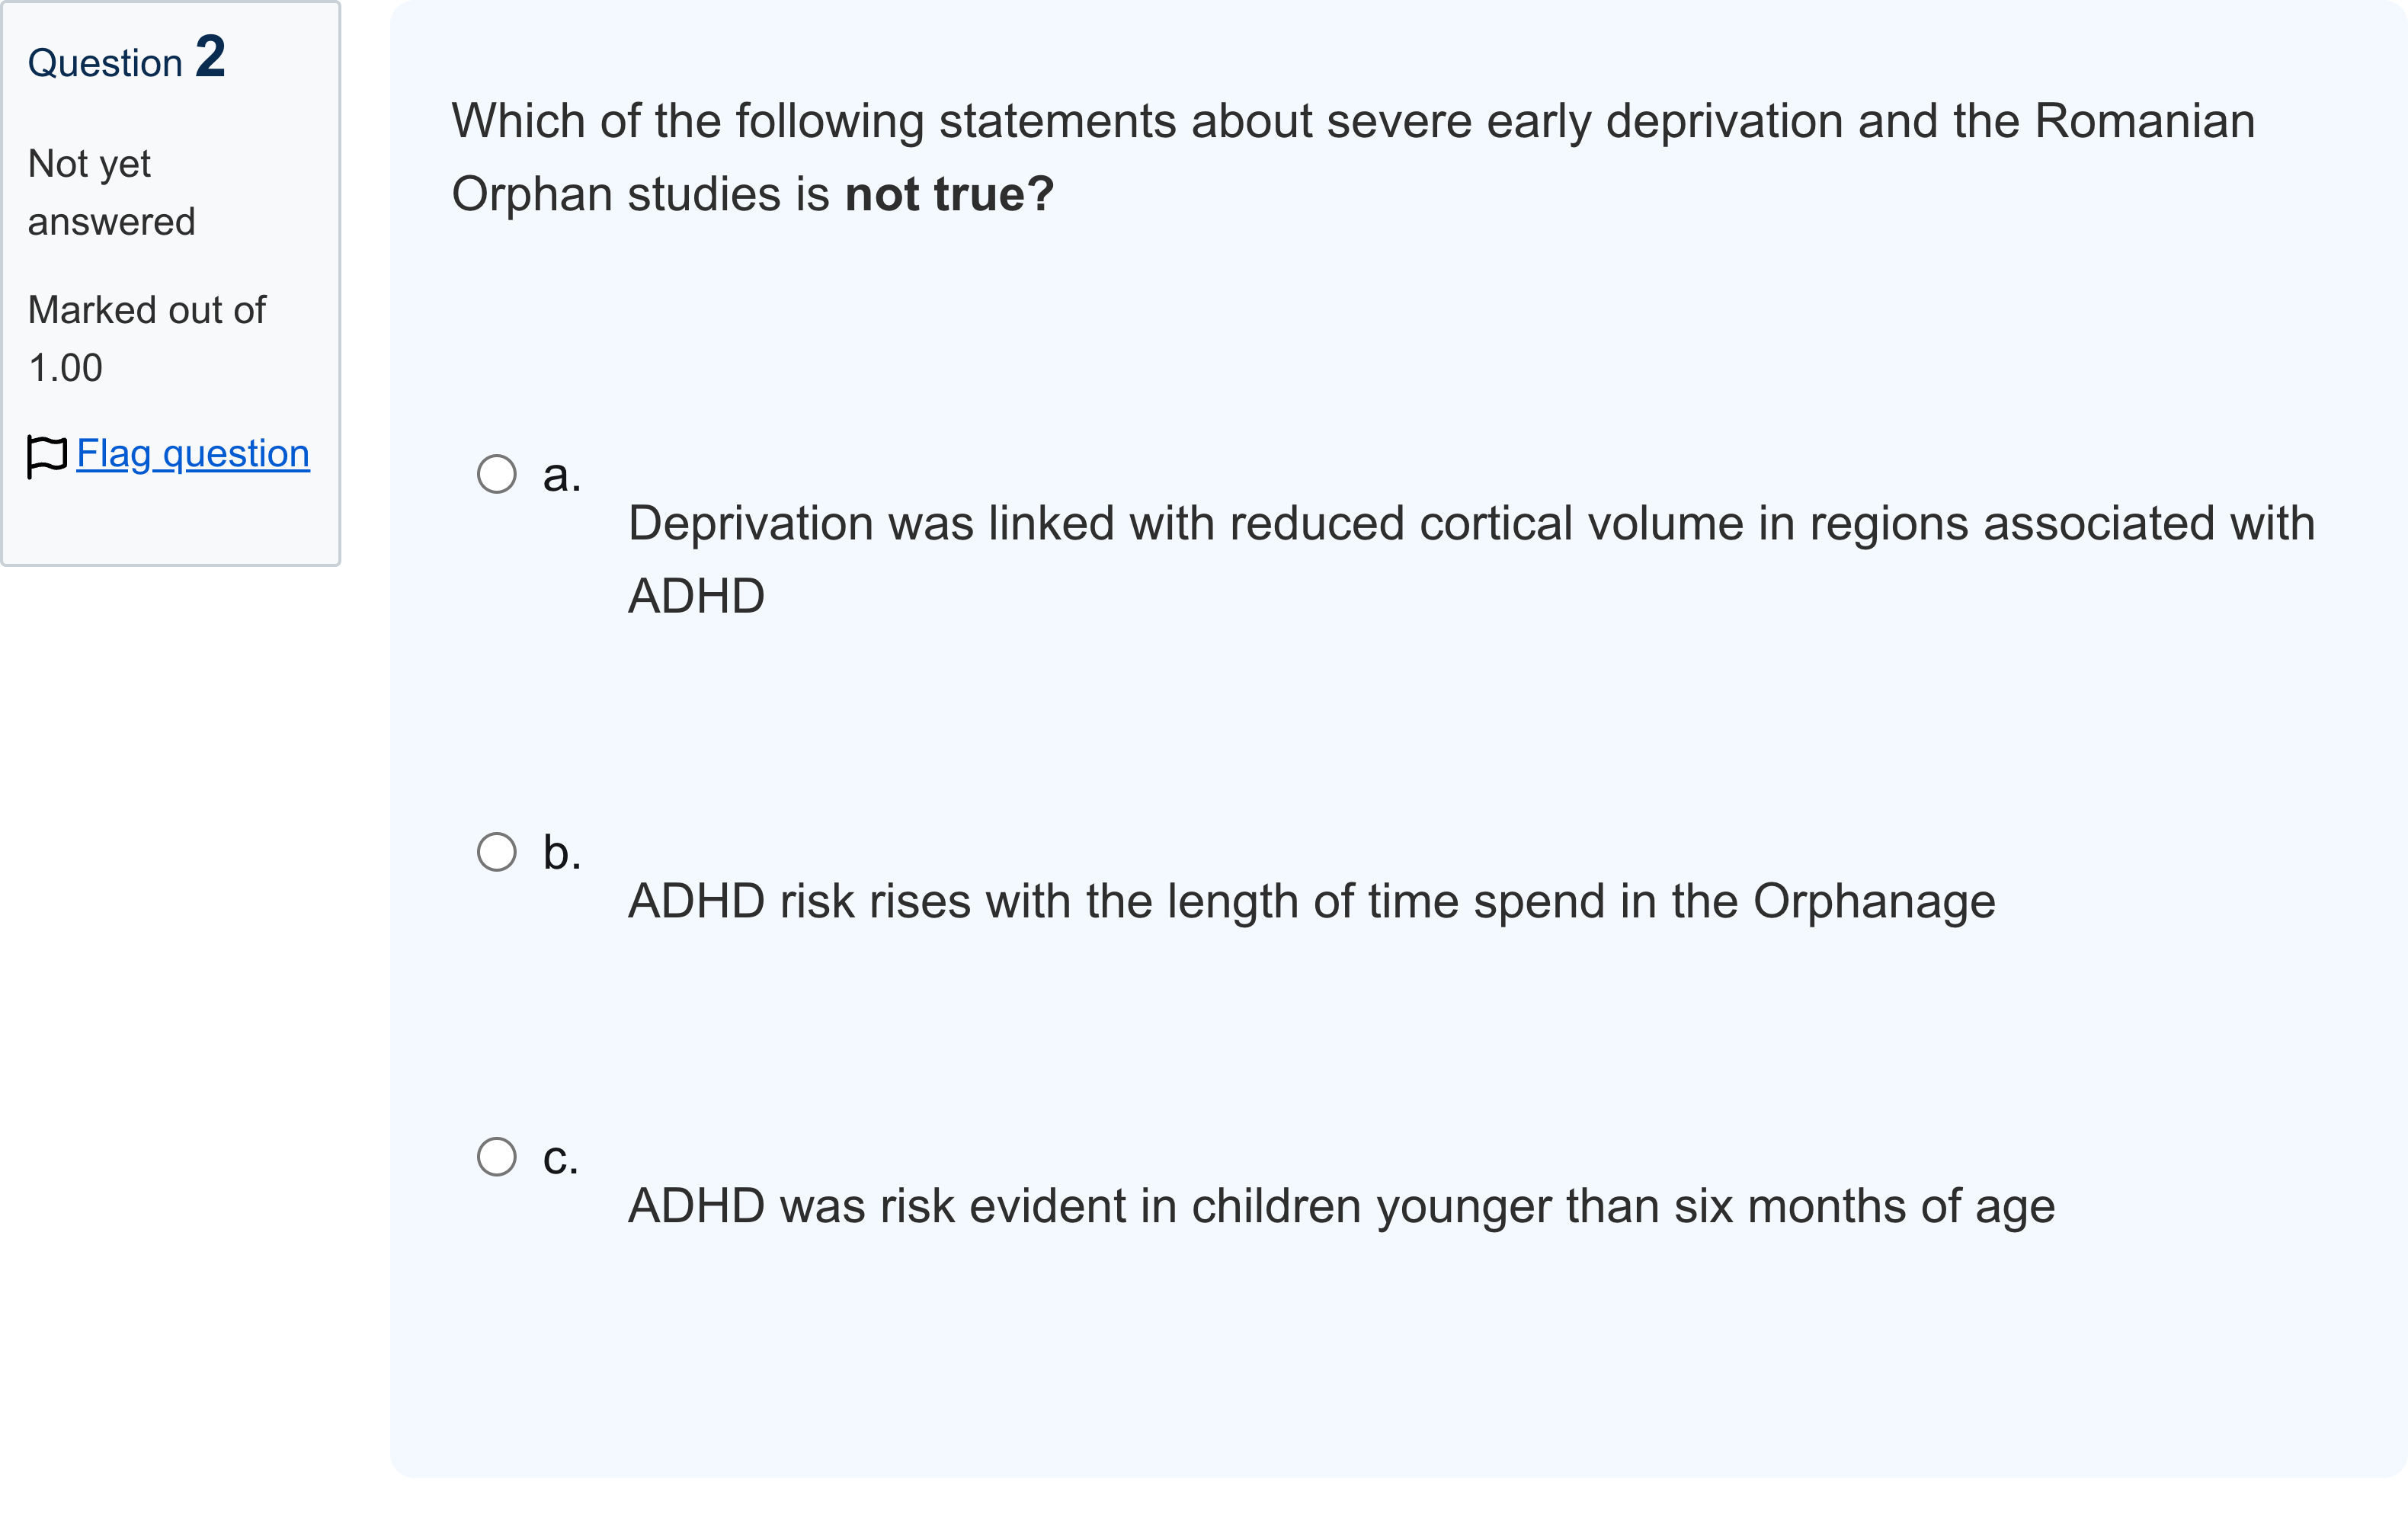Select radio button for option a
Image resolution: width=2408 pixels, height=1527 pixels.
(496, 474)
